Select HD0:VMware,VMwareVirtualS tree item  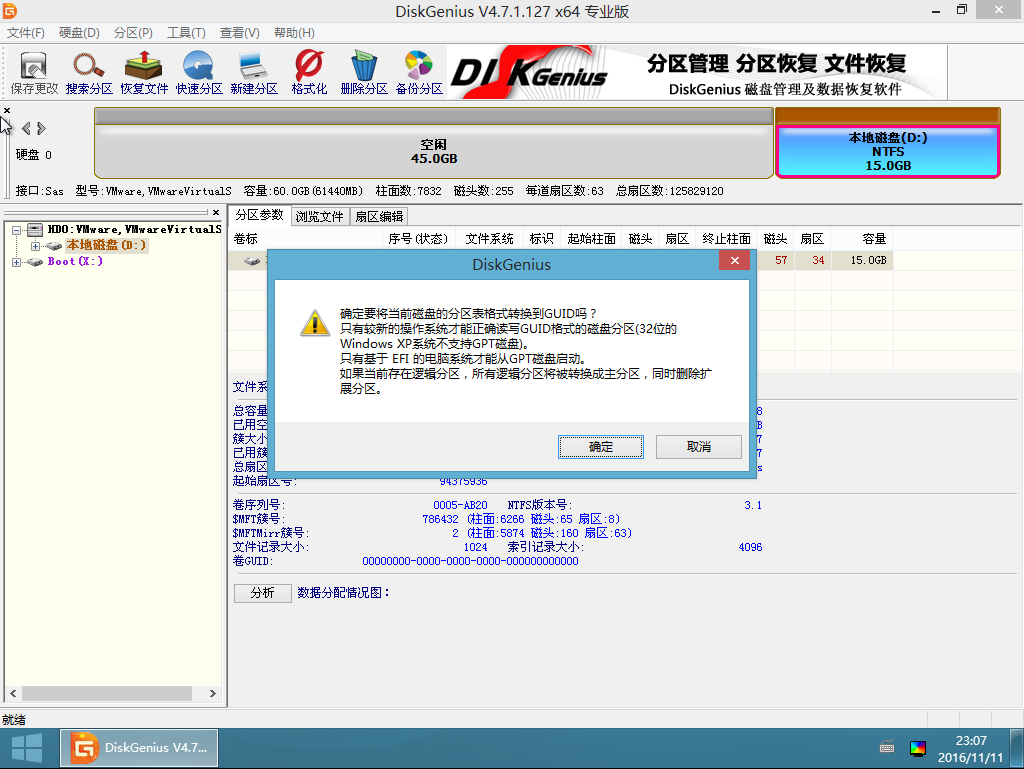click(x=135, y=229)
